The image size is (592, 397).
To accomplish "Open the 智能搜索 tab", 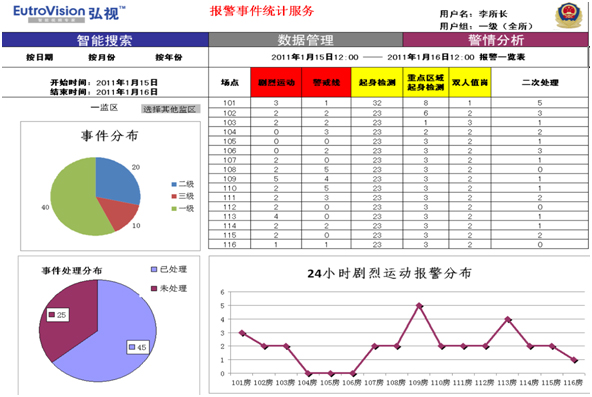I will point(105,40).
